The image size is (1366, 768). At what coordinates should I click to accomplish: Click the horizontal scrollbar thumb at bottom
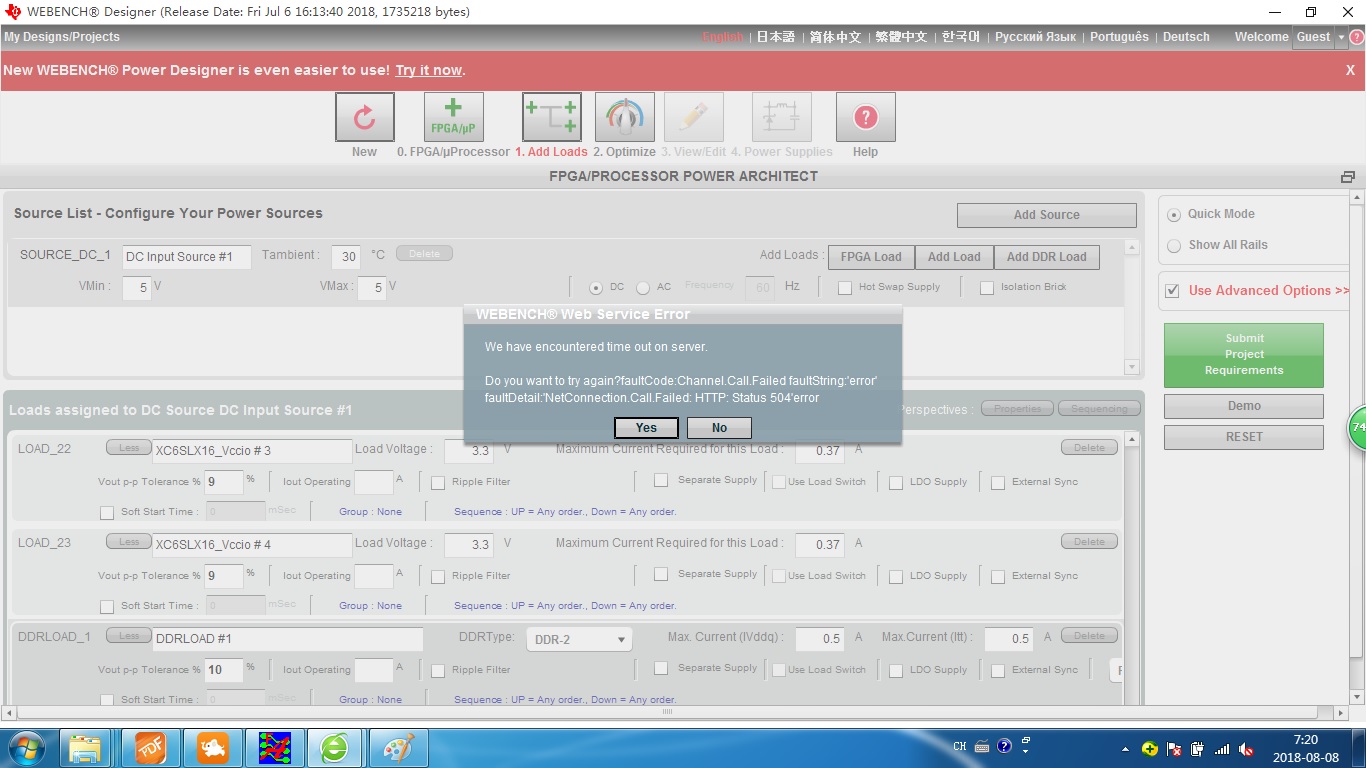pos(669,713)
